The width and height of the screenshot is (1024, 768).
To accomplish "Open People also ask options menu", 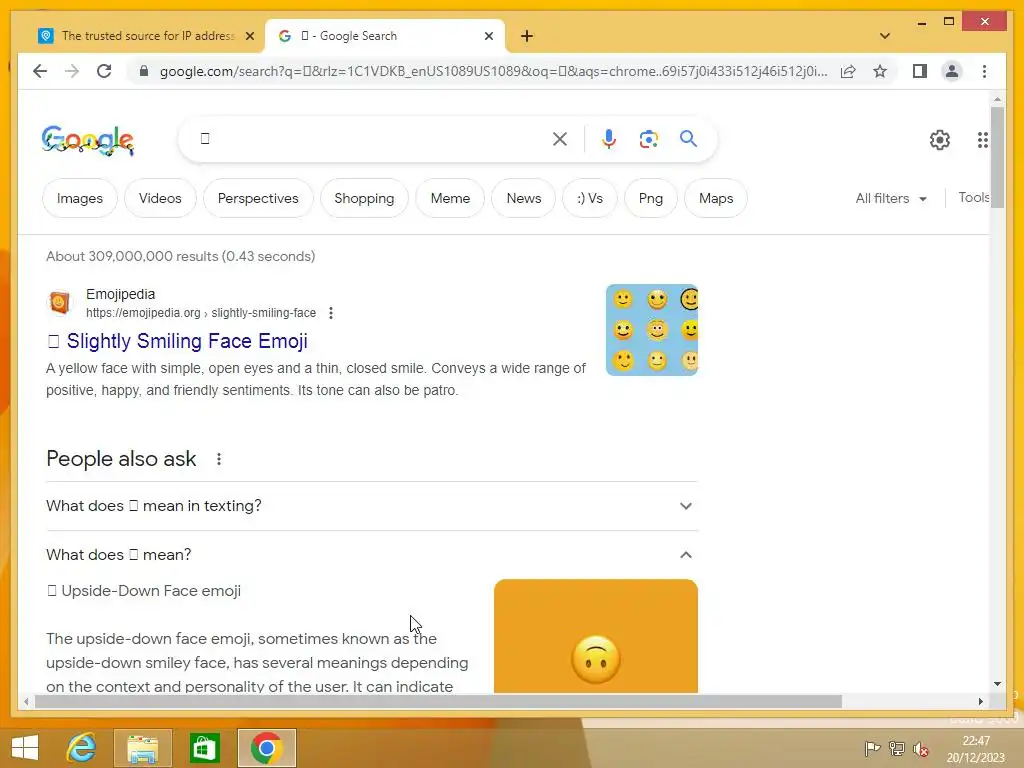I will click(219, 459).
